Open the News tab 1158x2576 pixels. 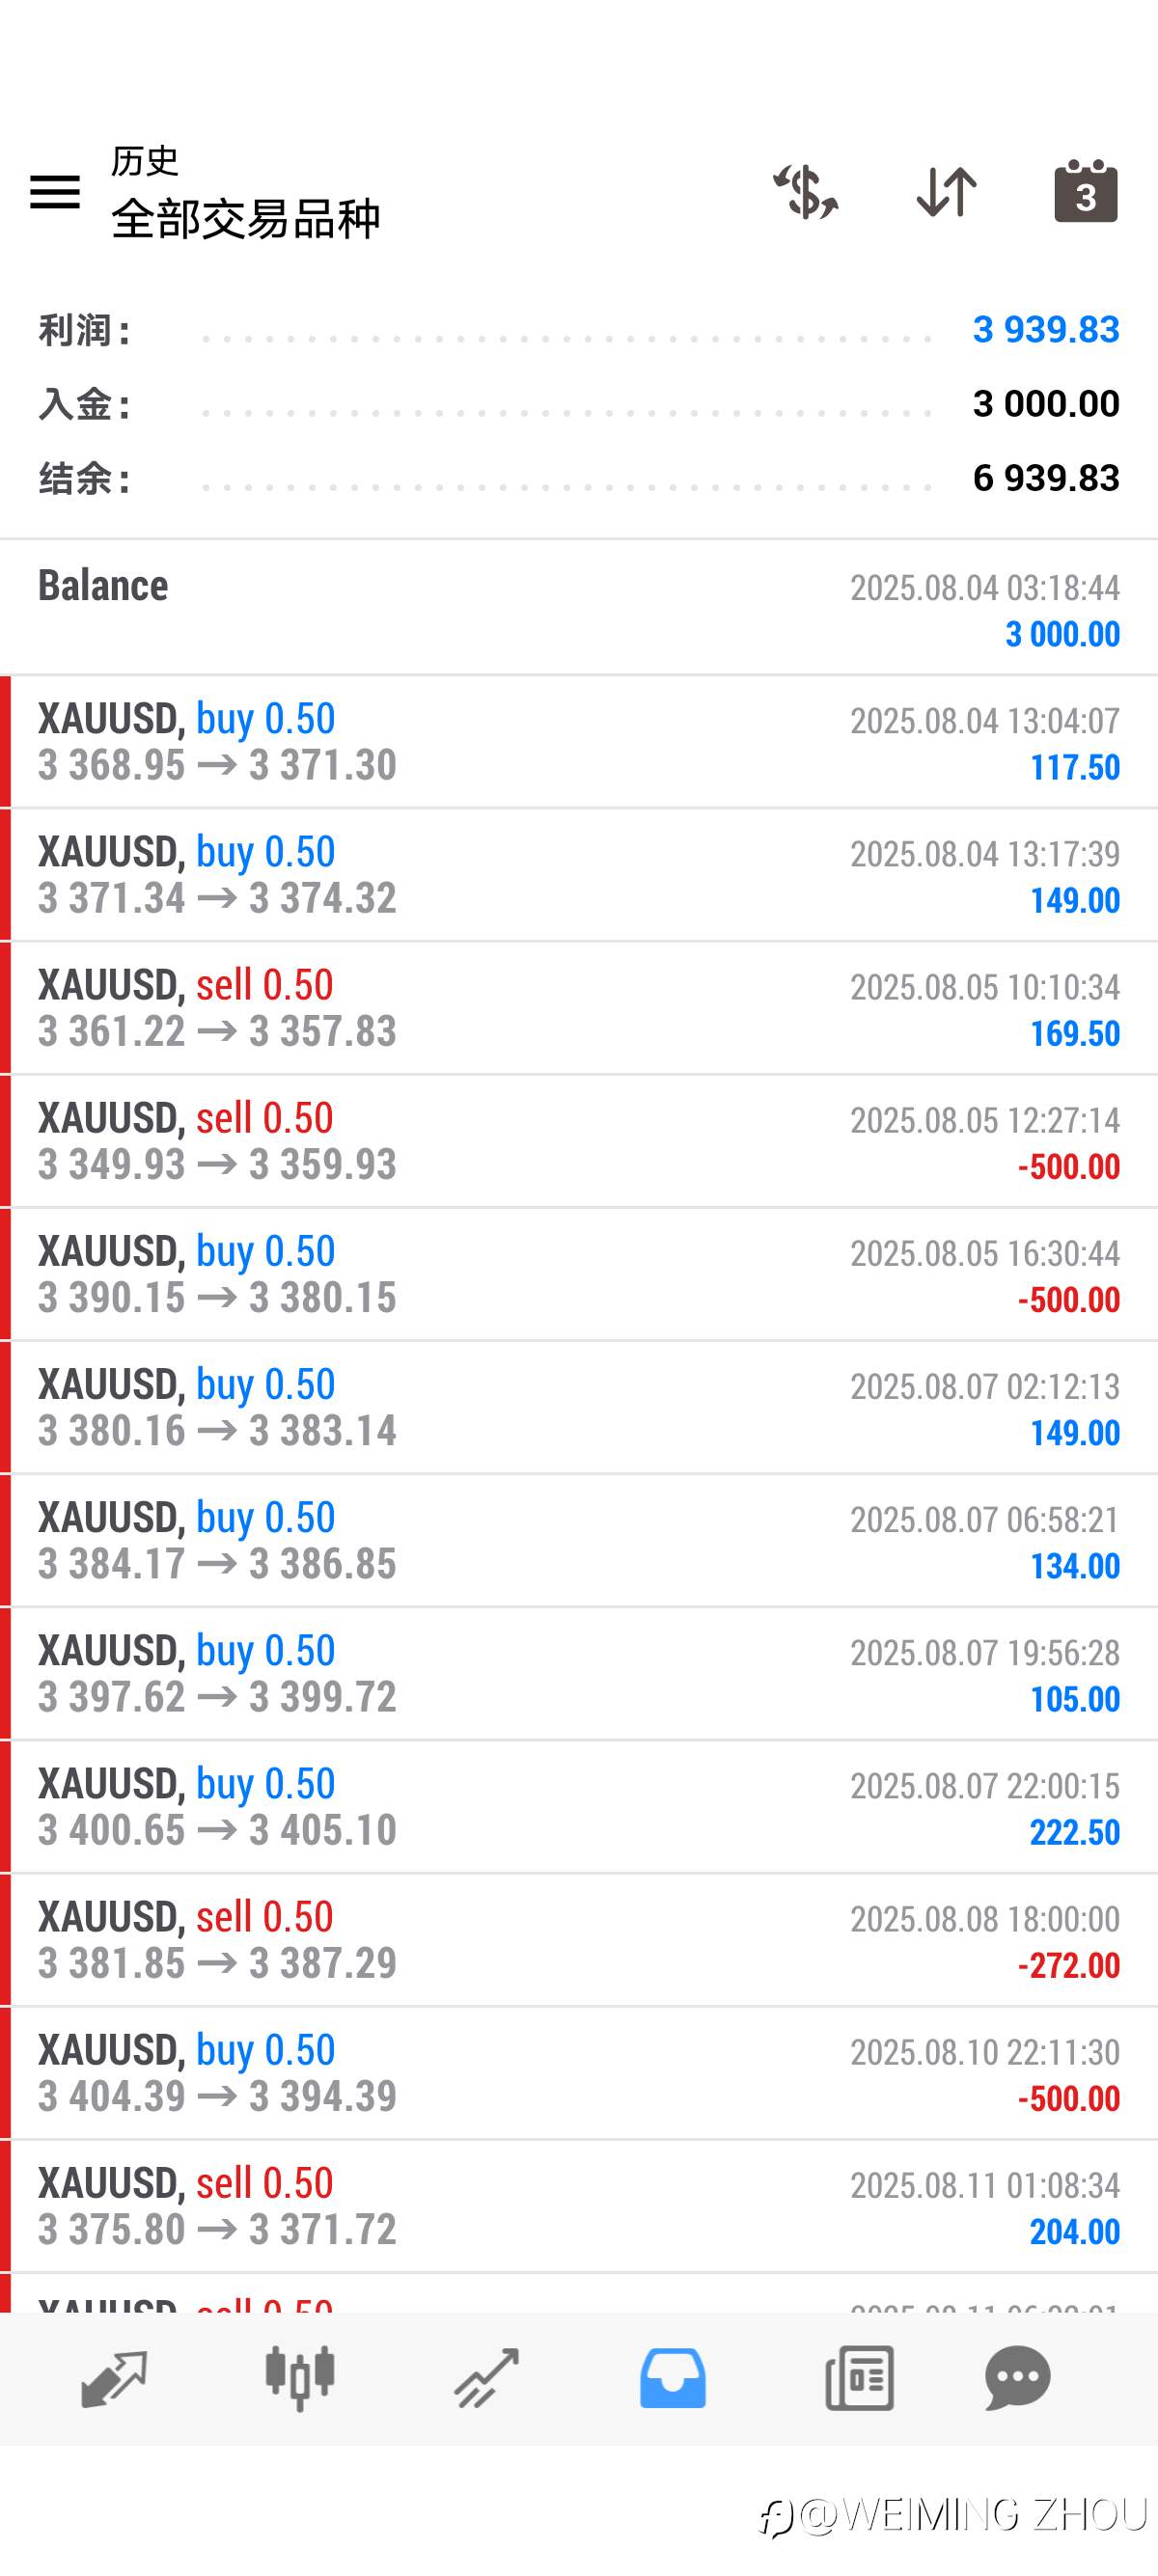click(859, 2378)
